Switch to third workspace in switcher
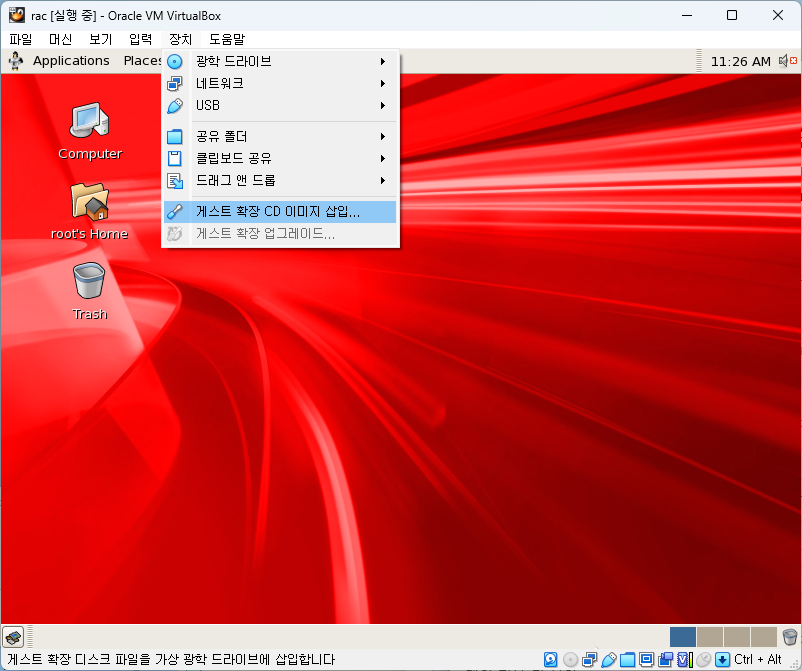802x671 pixels. click(x=737, y=637)
